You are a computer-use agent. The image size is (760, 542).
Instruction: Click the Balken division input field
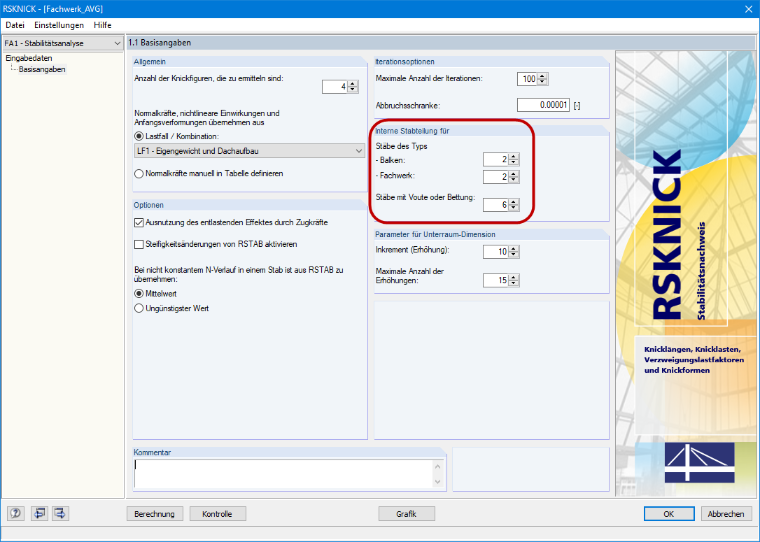pos(496,159)
